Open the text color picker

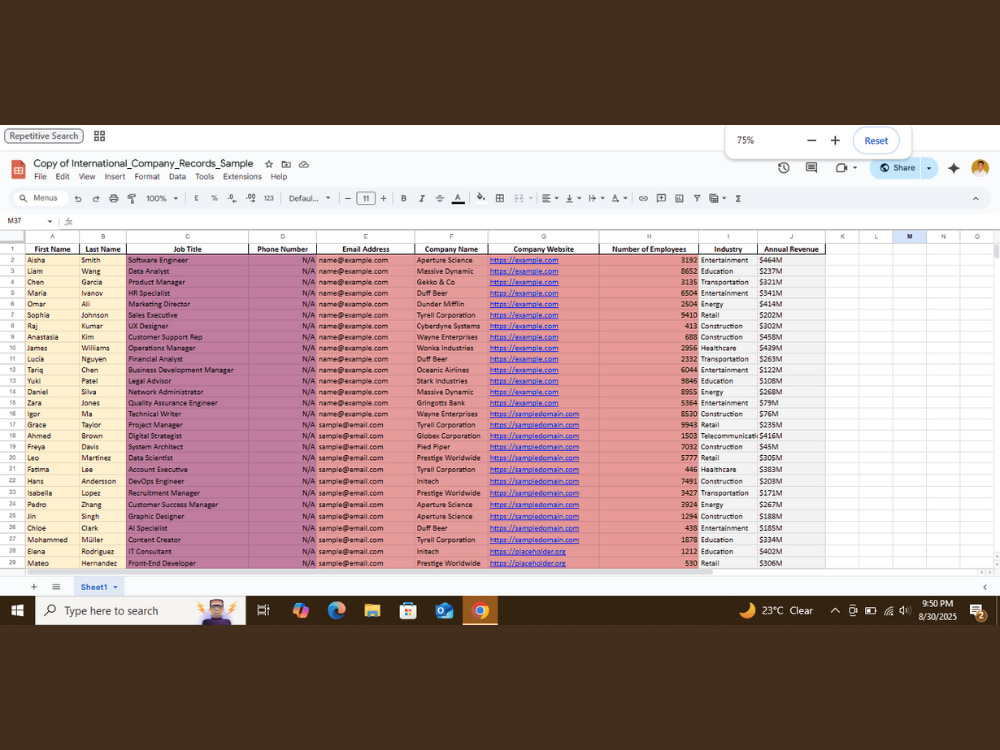point(458,198)
